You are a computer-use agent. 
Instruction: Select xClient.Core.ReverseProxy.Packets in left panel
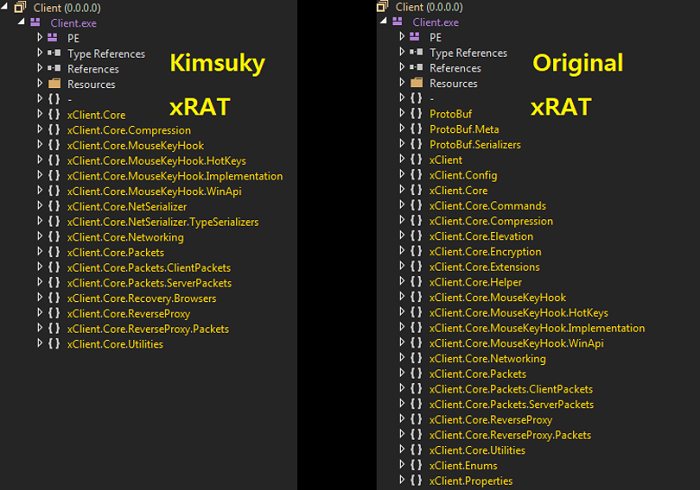[148, 328]
